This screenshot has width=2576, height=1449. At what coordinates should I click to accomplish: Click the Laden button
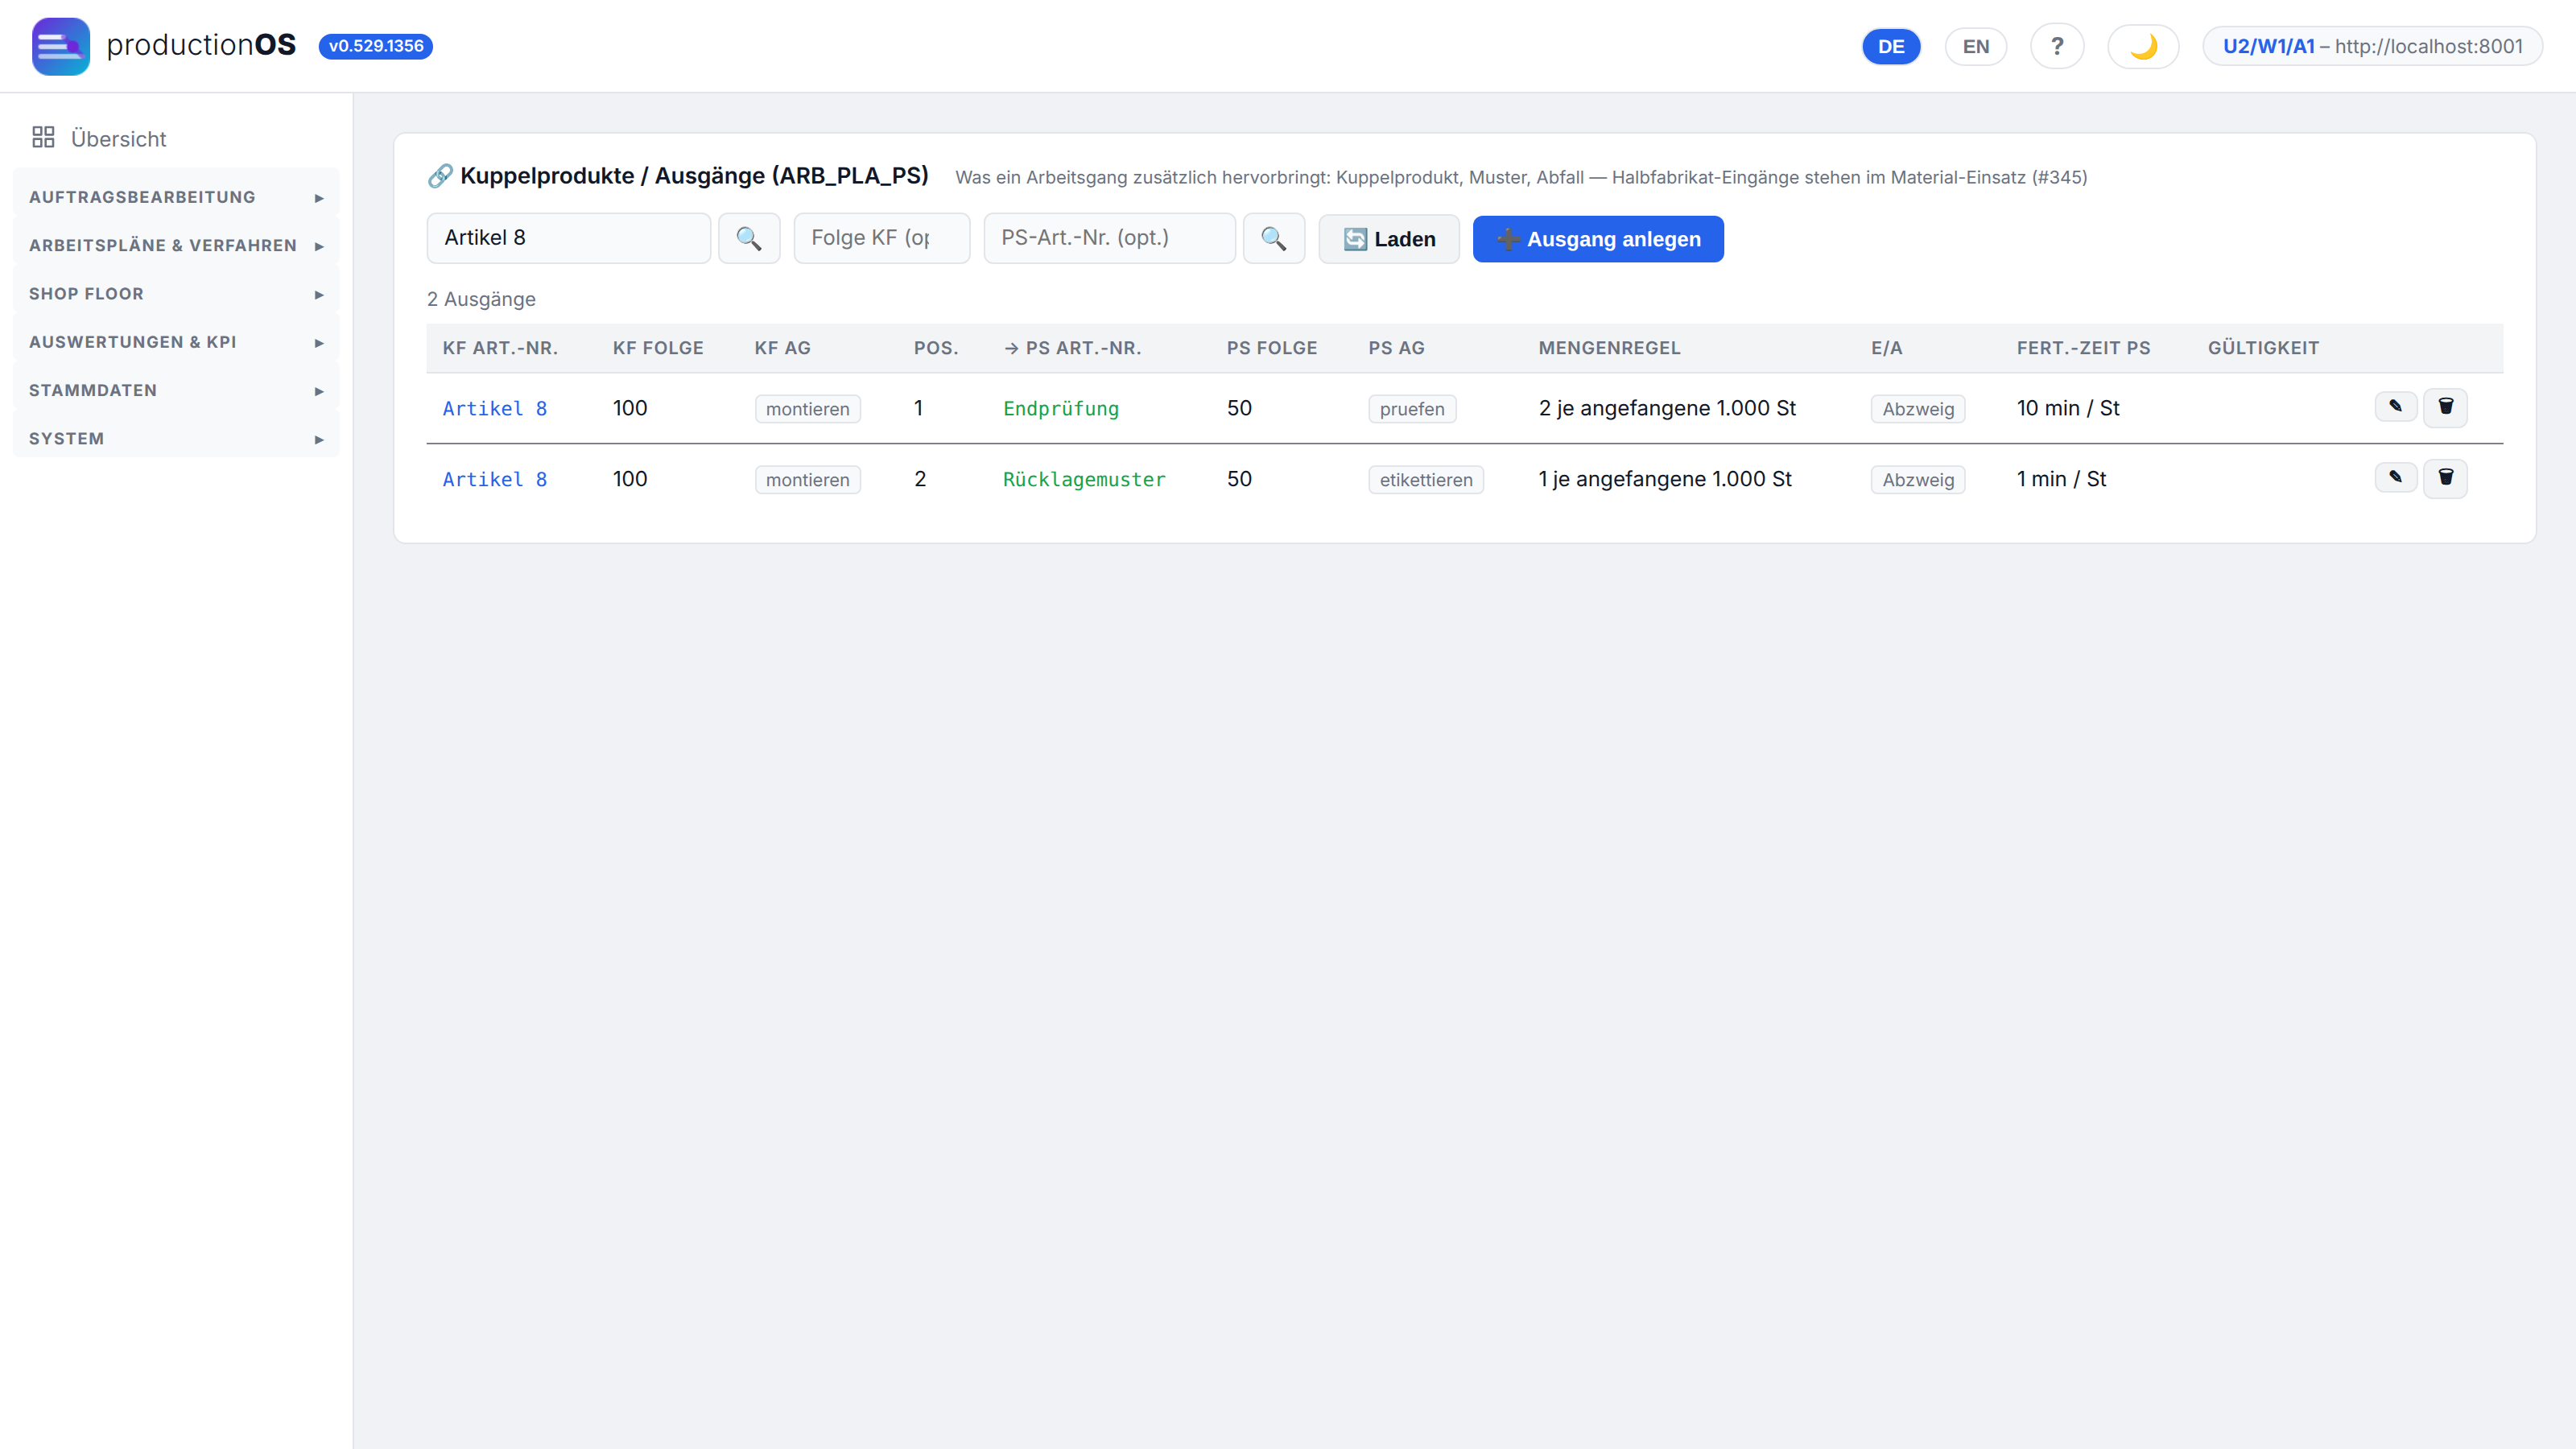click(x=1389, y=239)
